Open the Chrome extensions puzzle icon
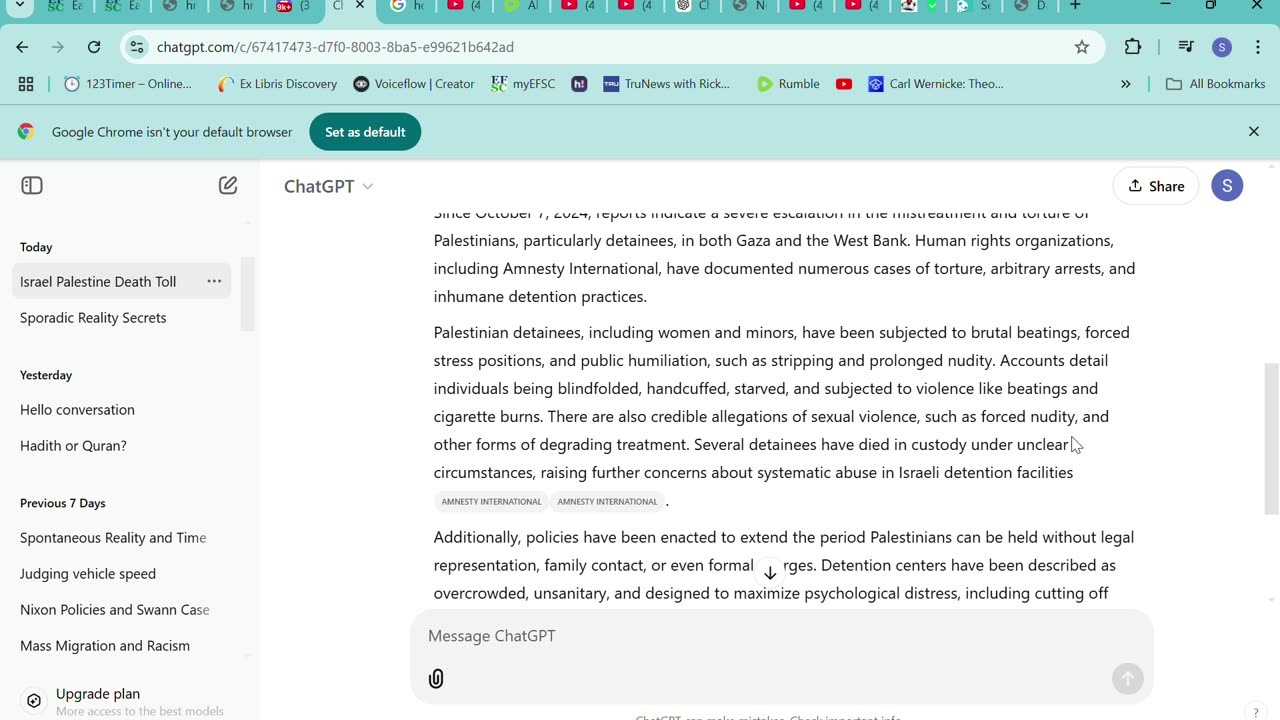Viewport: 1280px width, 720px height. click(x=1133, y=47)
